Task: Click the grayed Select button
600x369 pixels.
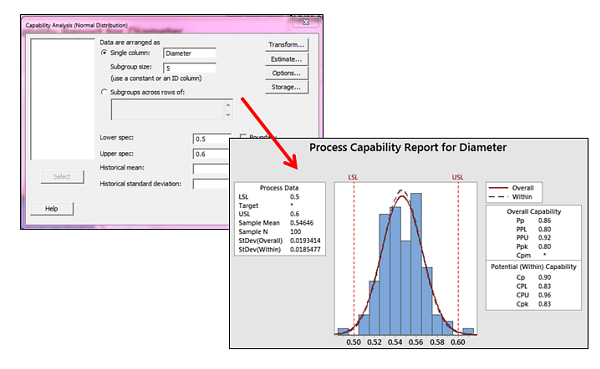Action: tap(62, 176)
